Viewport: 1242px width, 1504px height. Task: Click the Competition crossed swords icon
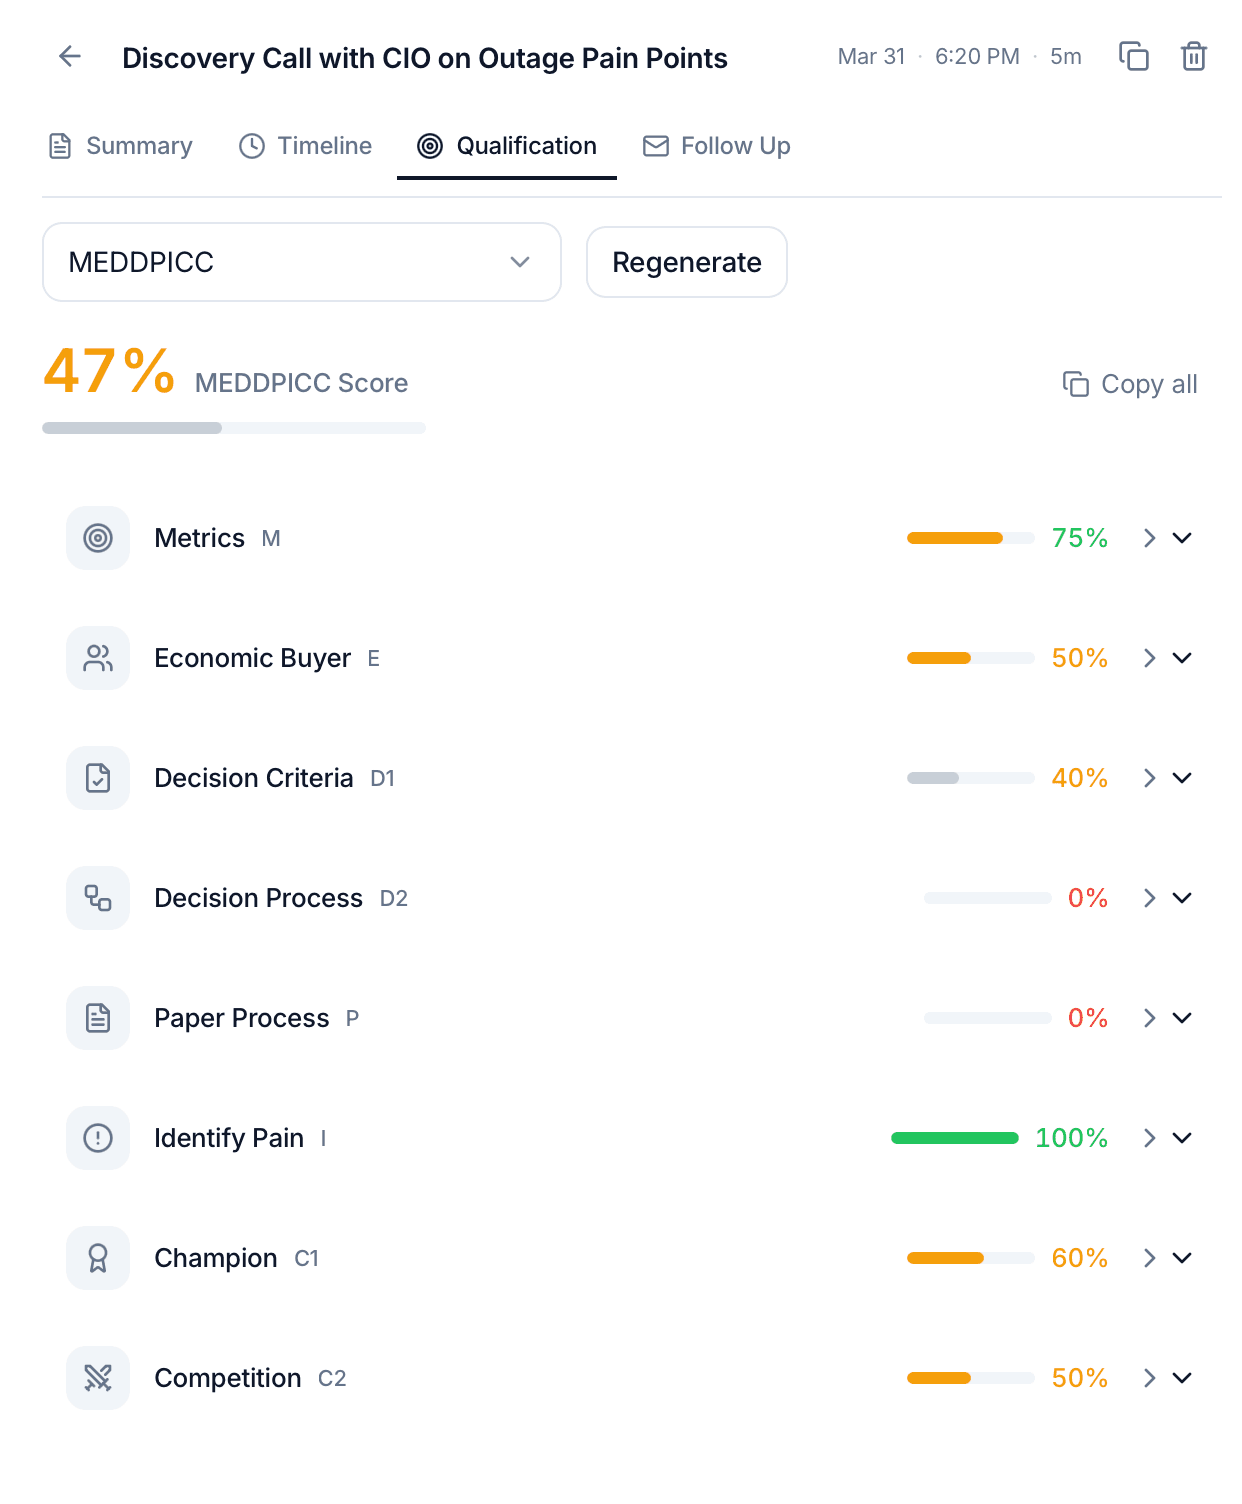tap(98, 1378)
